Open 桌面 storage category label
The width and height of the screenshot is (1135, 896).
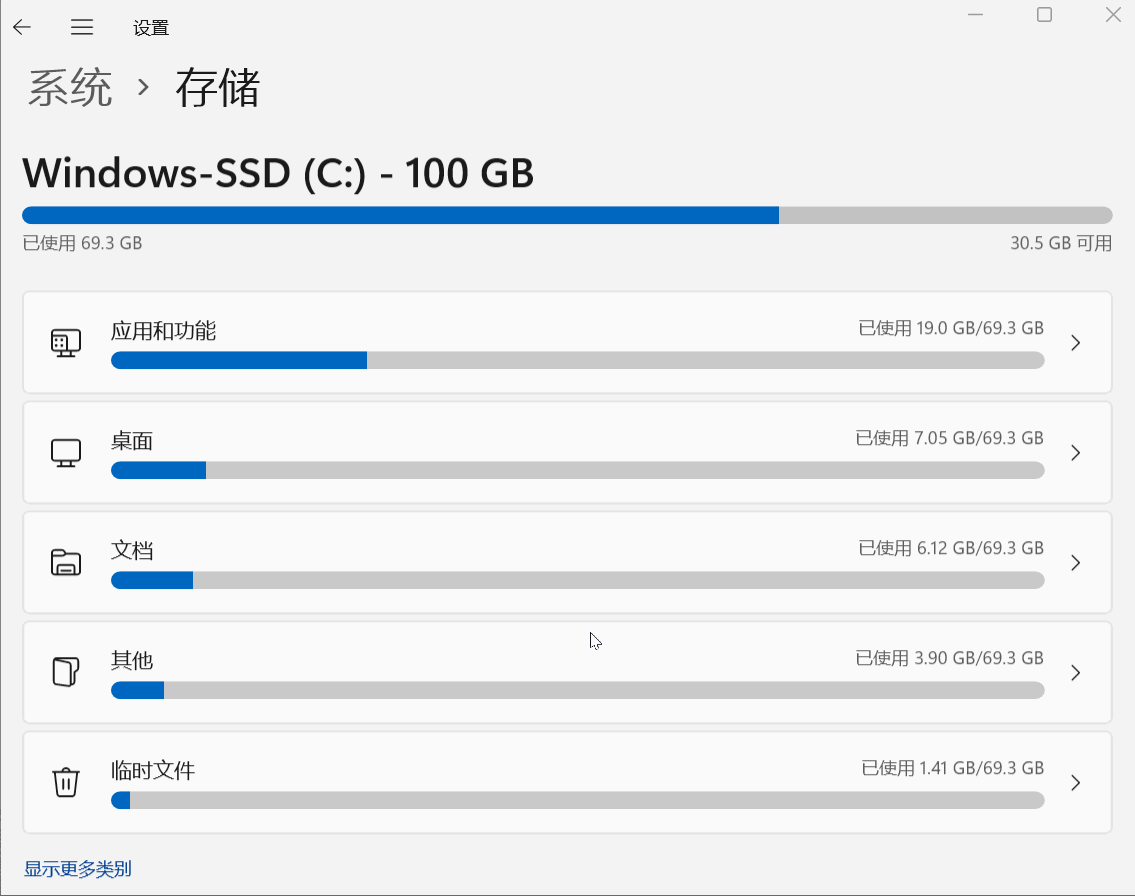132,441
